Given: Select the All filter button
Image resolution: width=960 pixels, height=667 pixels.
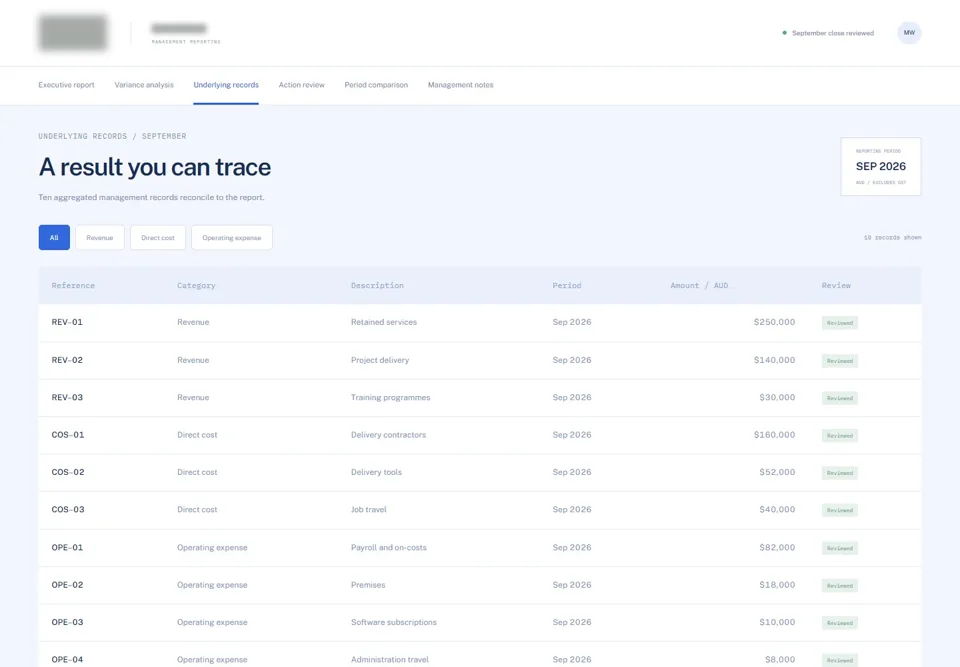Looking at the screenshot, I should [54, 238].
